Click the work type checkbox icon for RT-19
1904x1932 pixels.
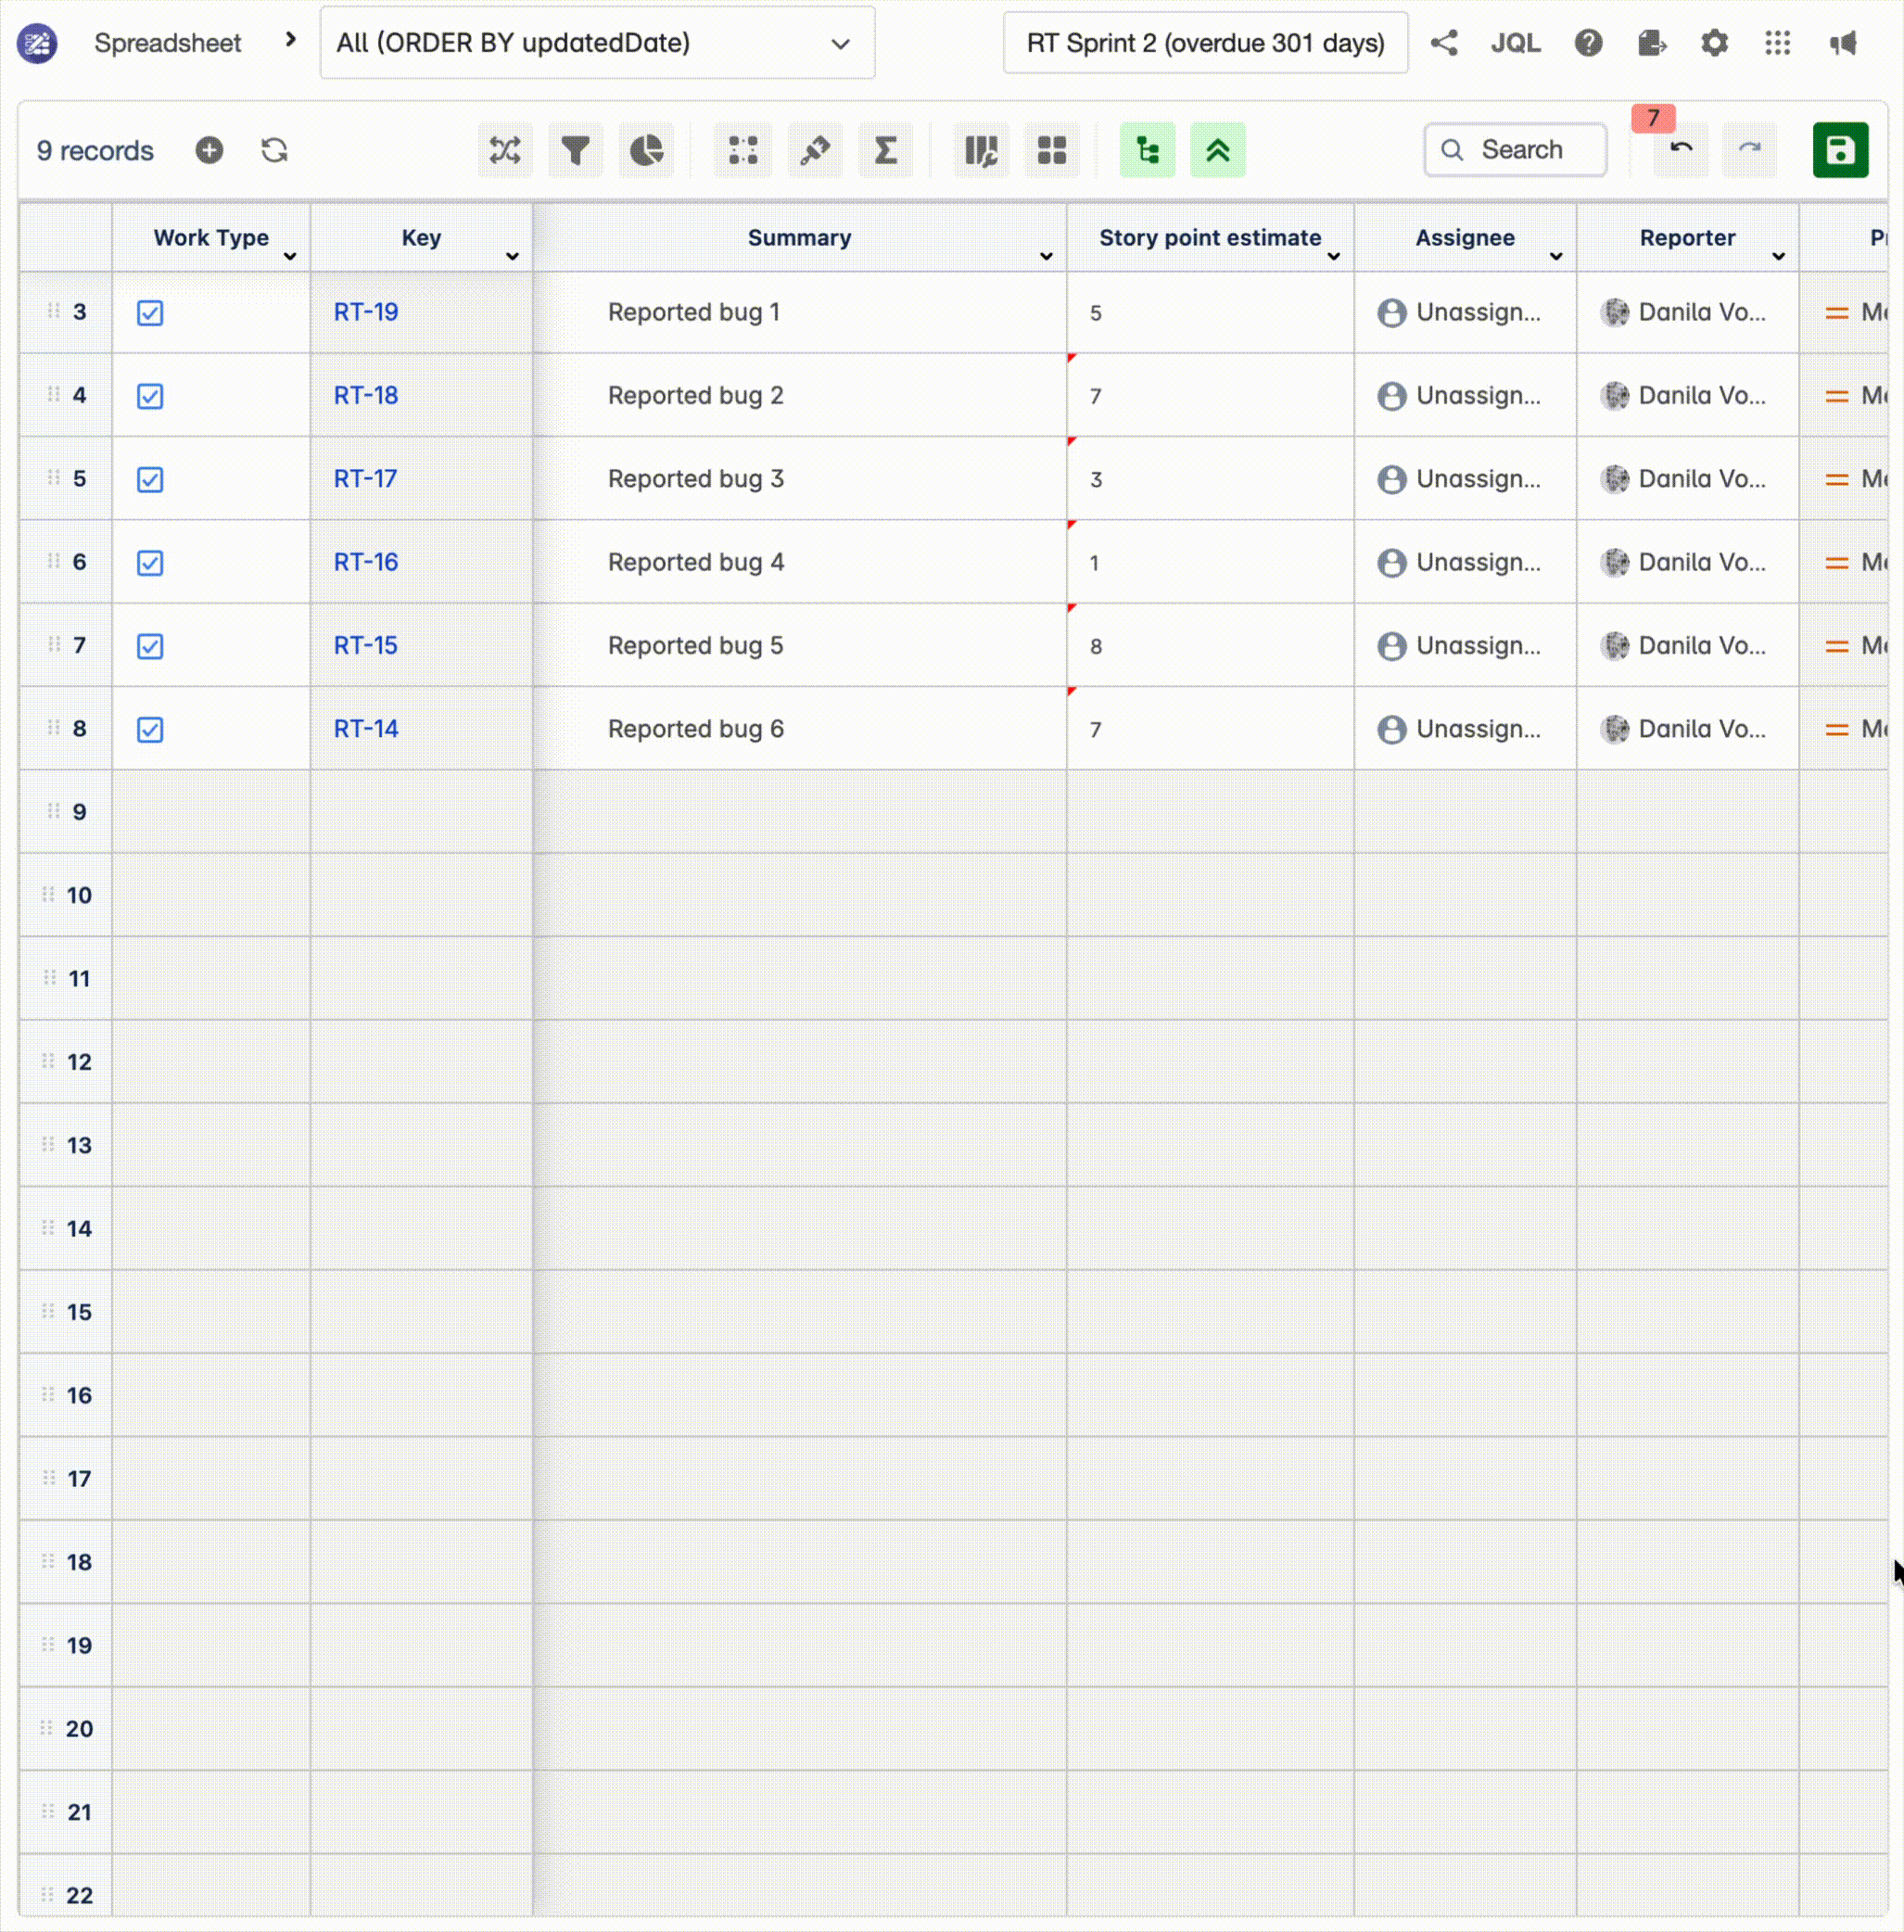tap(150, 313)
